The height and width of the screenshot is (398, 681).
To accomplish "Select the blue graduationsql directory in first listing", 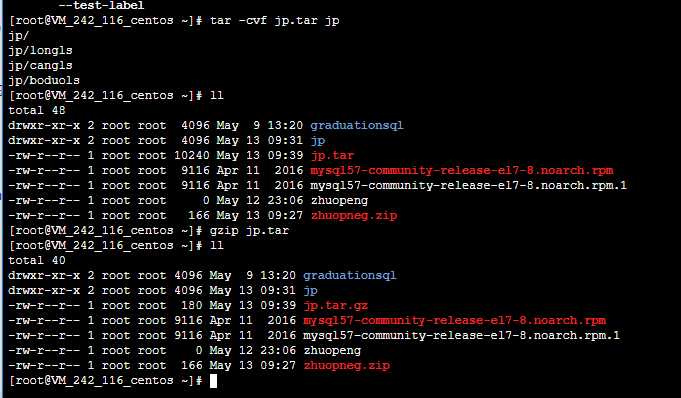I will coord(357,126).
